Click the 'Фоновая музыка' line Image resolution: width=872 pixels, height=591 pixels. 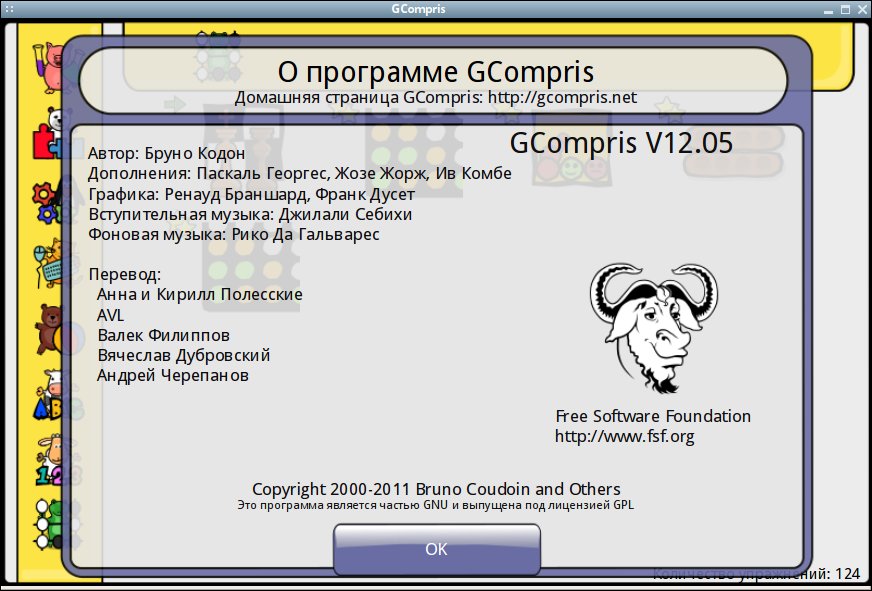(234, 234)
